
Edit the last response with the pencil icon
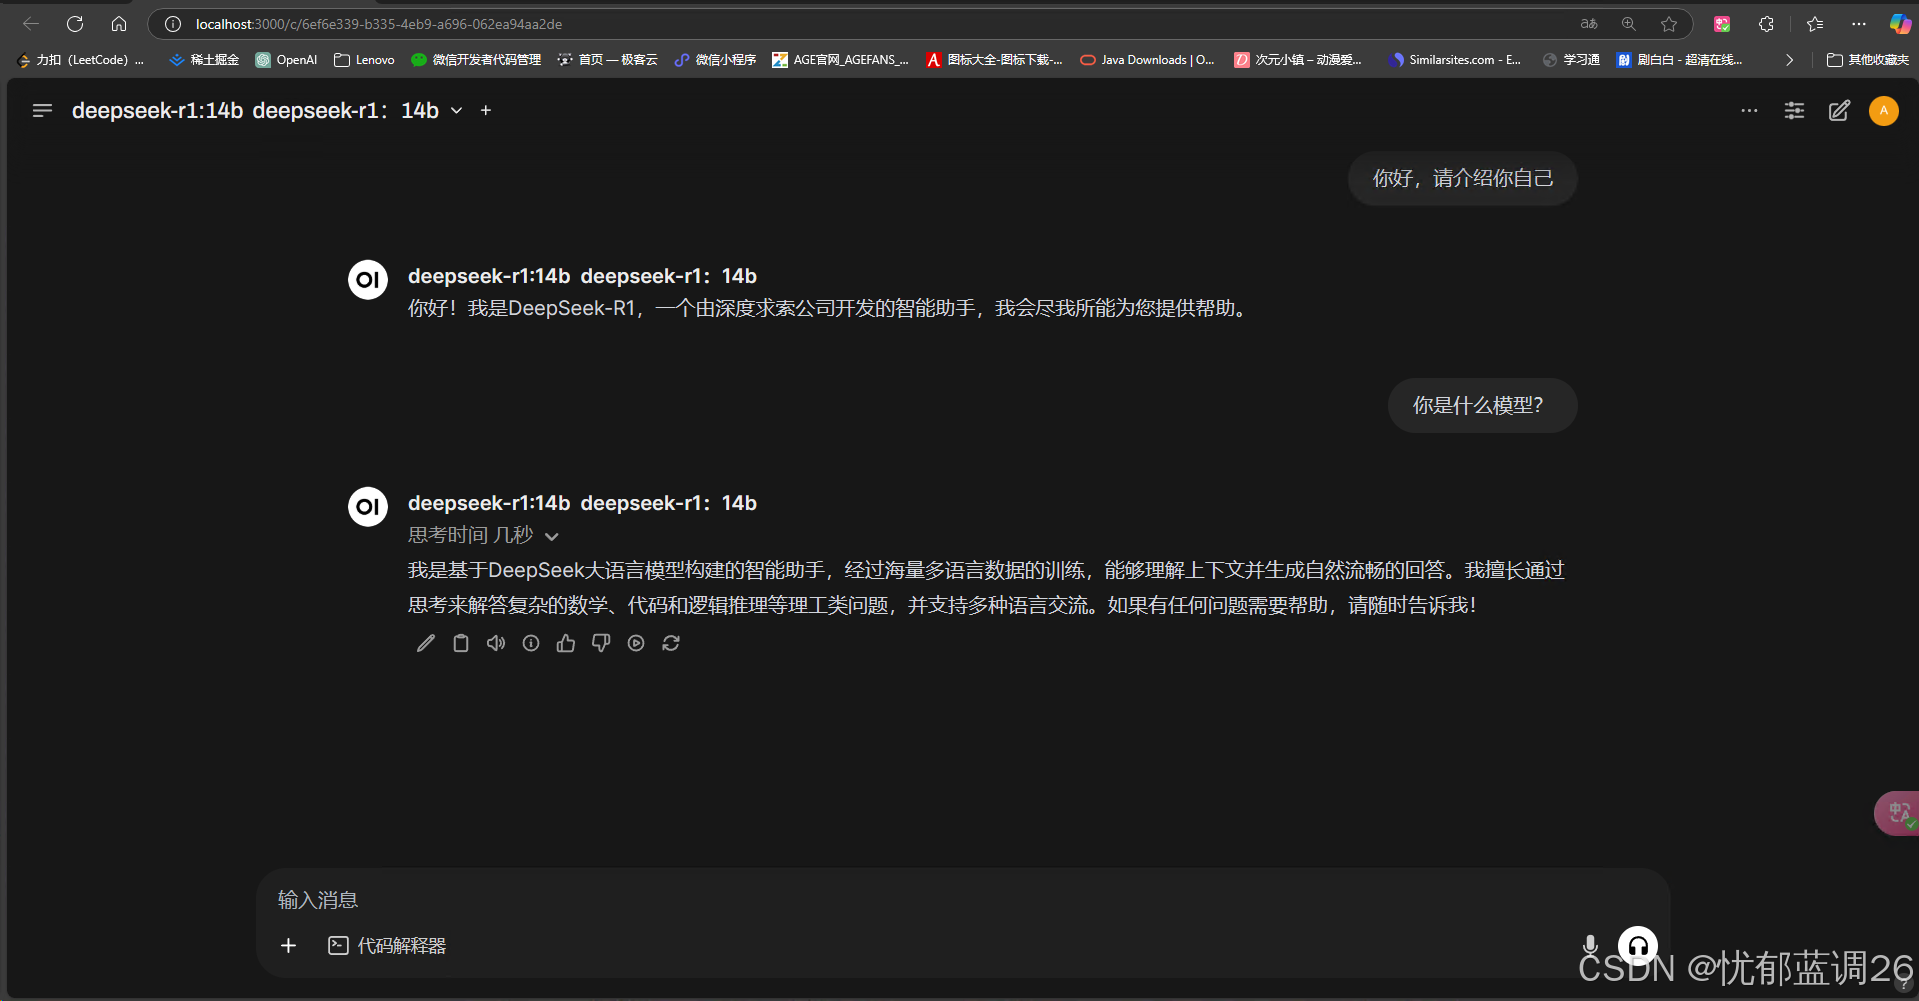point(426,643)
